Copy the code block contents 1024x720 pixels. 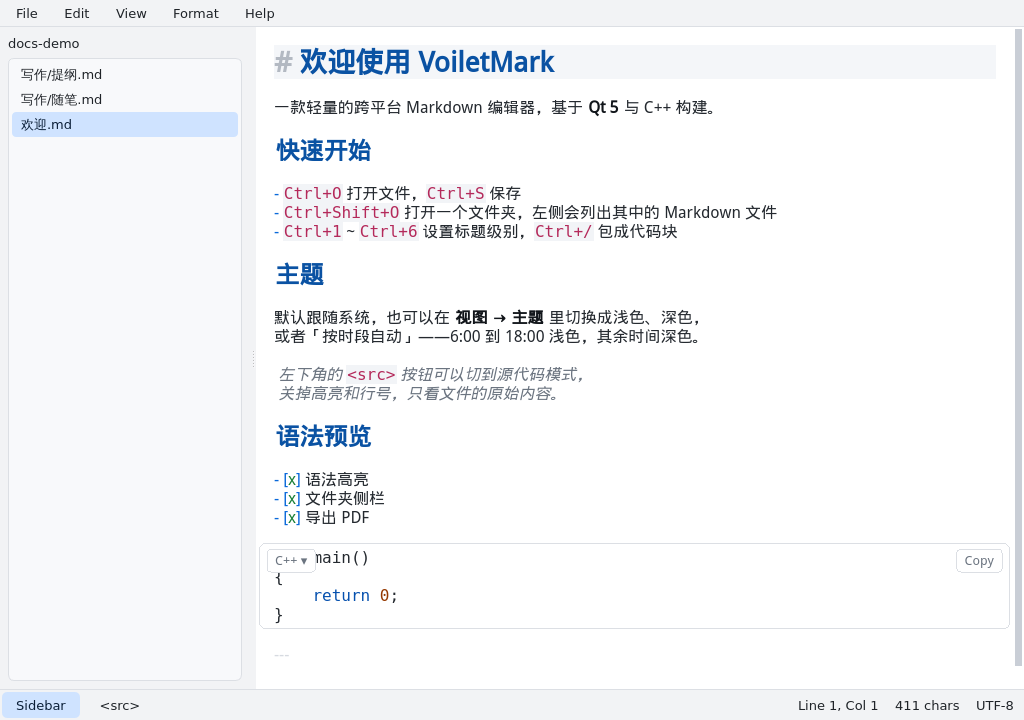(979, 561)
